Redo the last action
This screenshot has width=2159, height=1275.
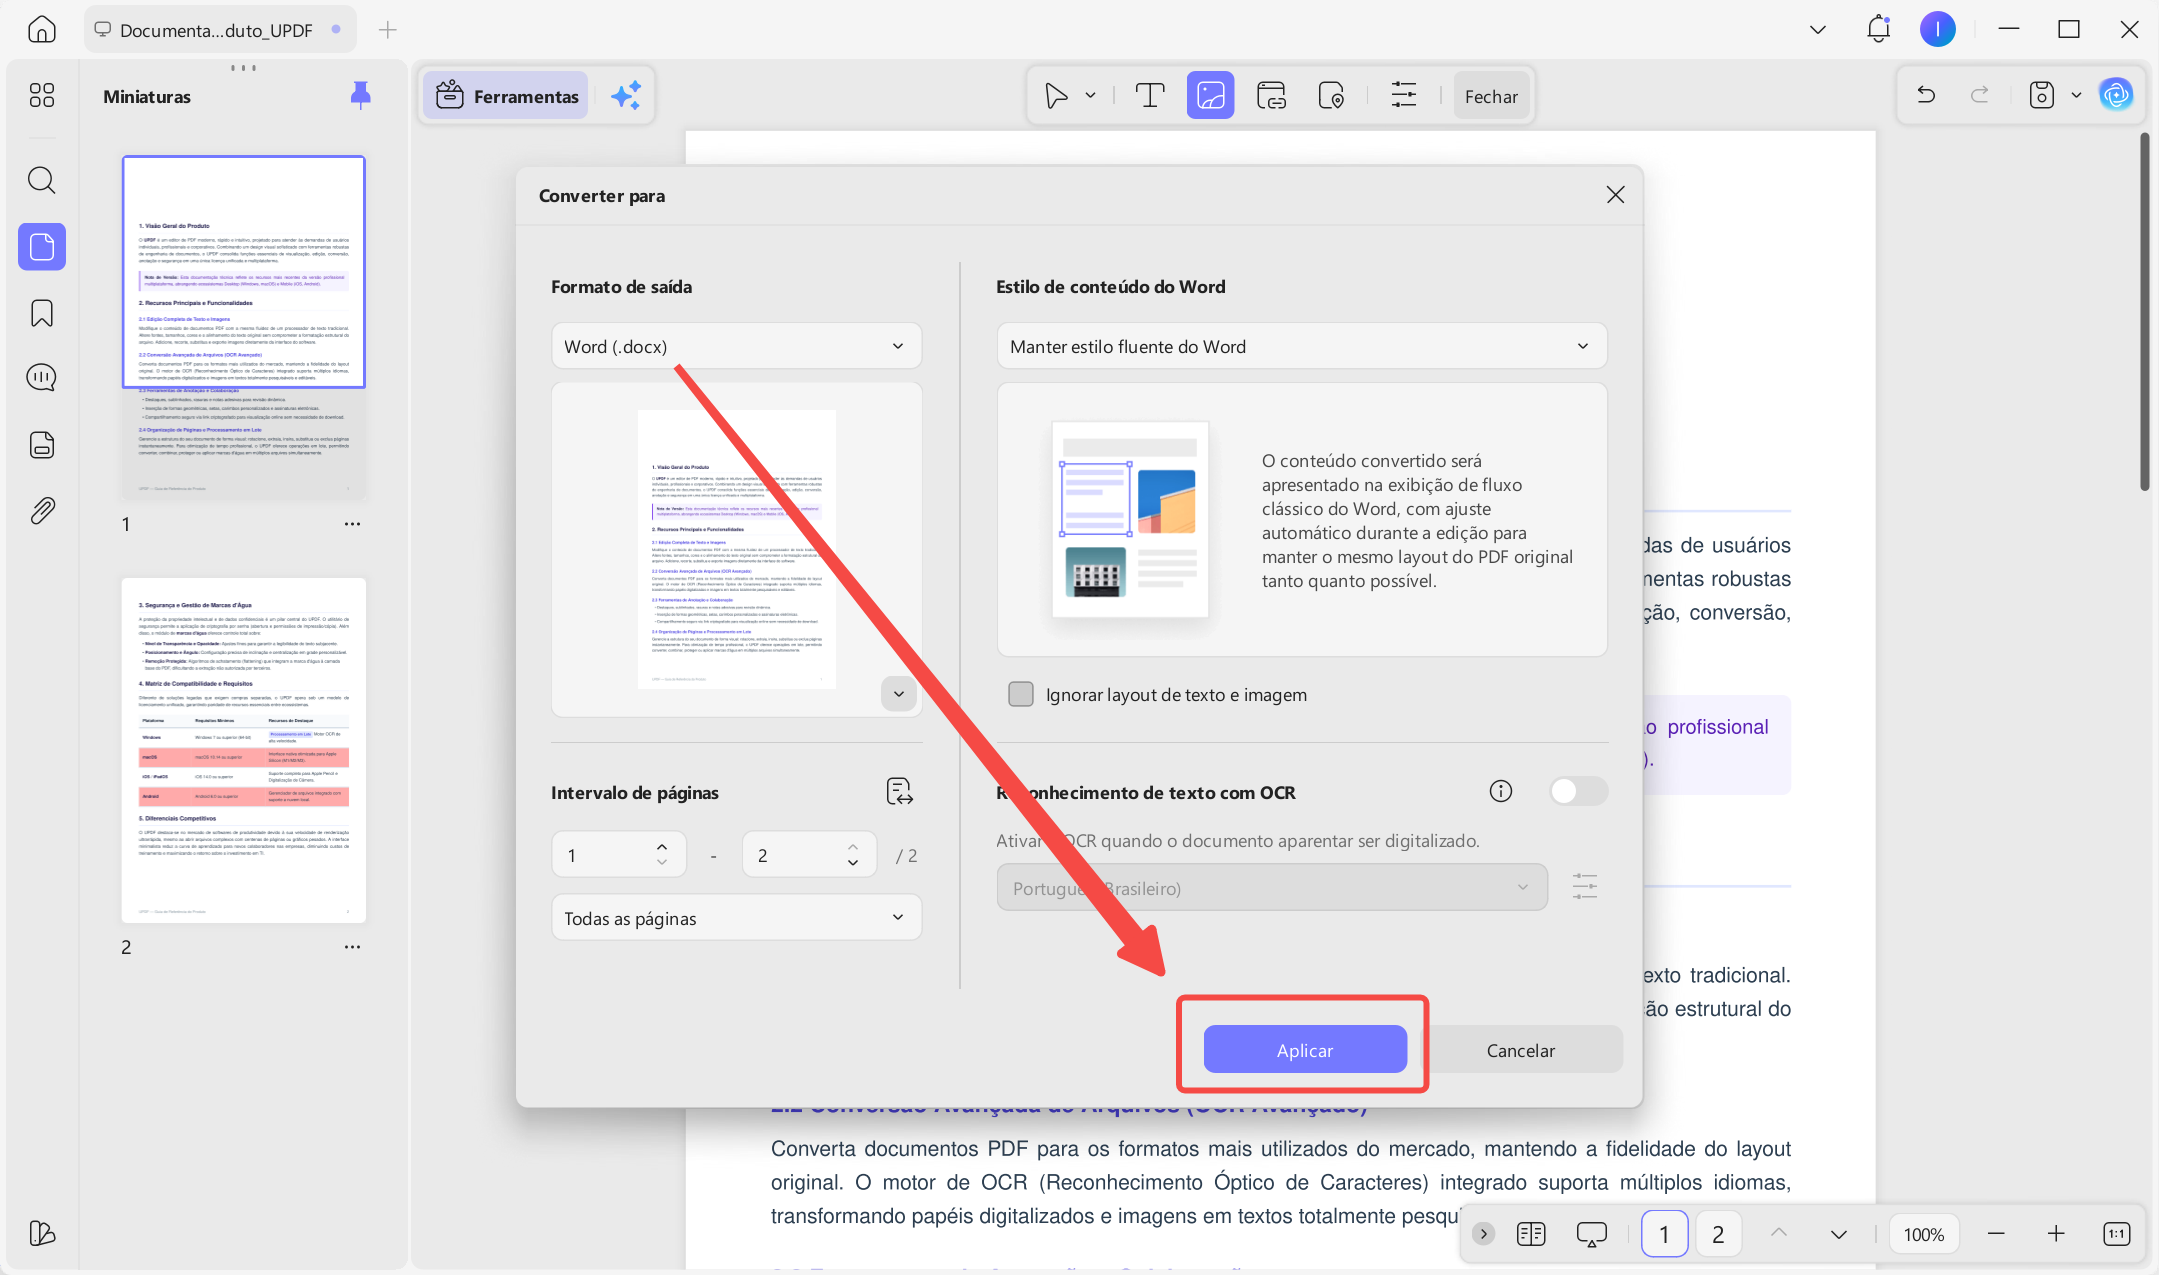coord(1979,95)
